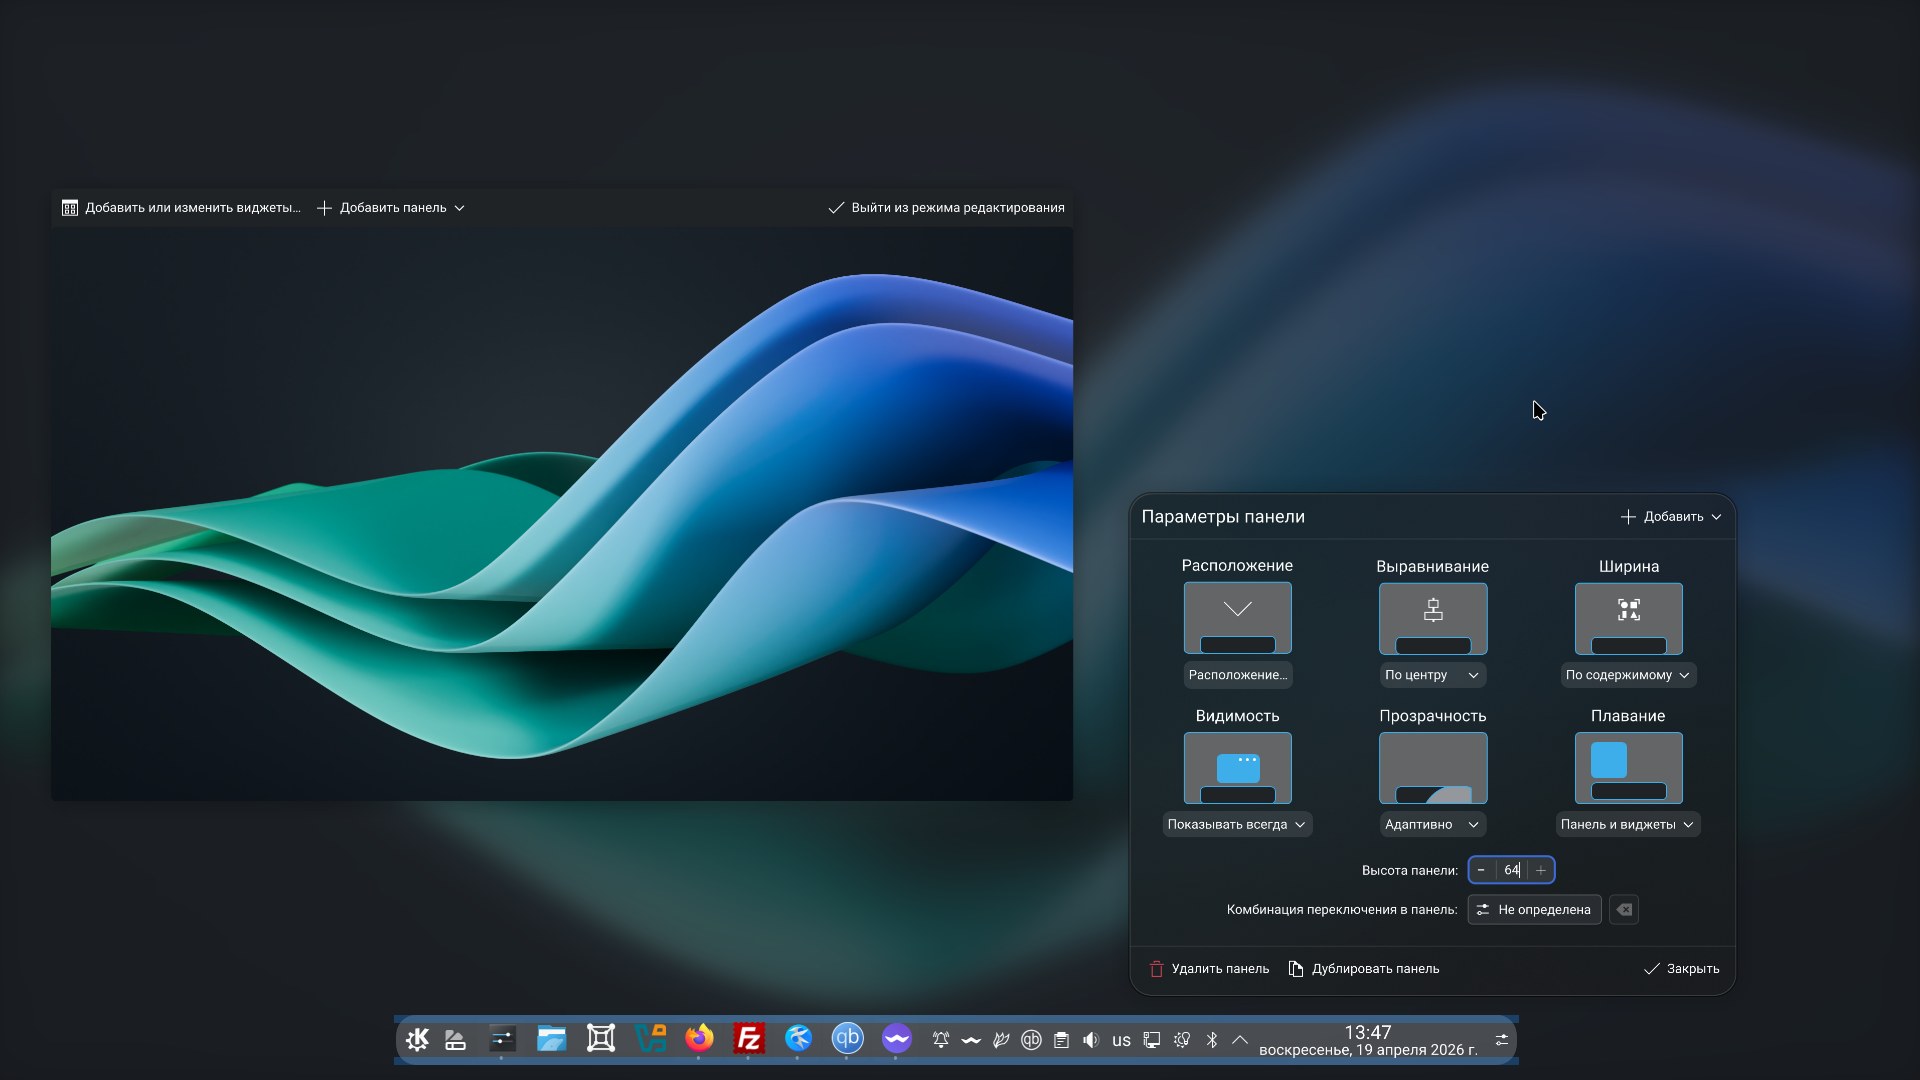Open the Dolphin file manager icon
Image resolution: width=1920 pixels, height=1080 pixels.
(551, 1039)
